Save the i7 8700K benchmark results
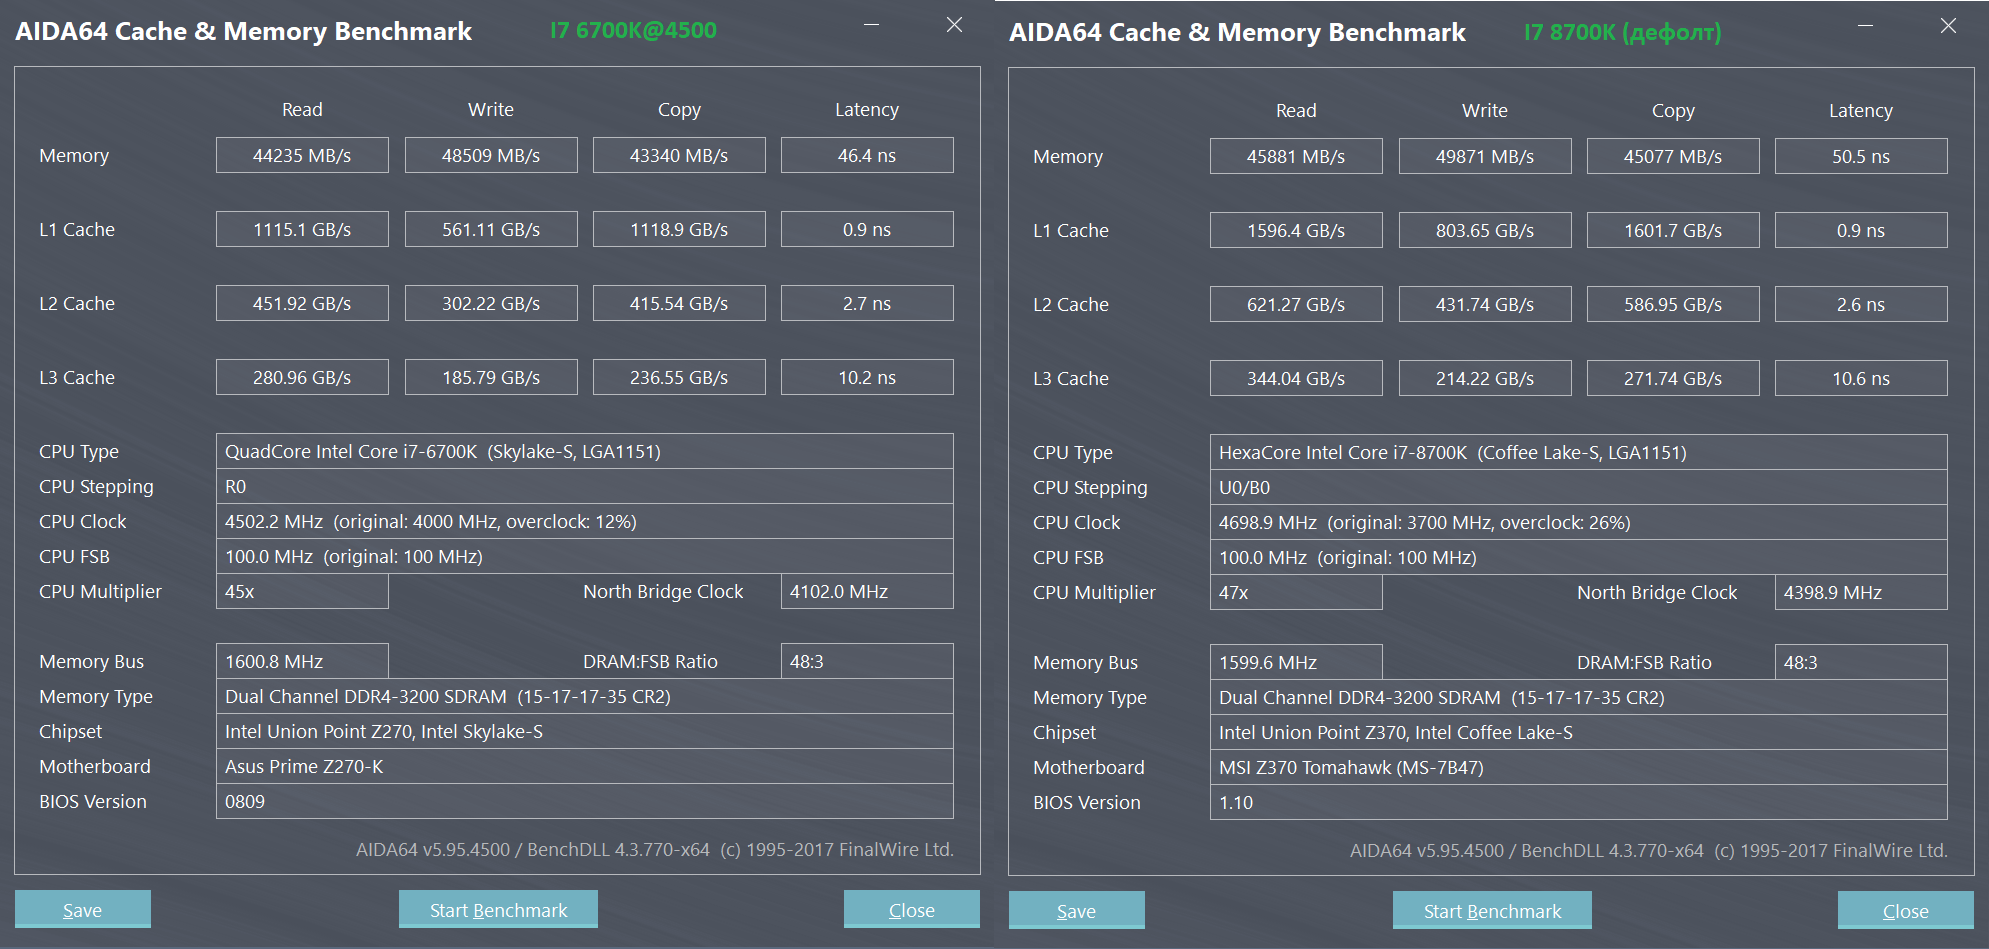Image resolution: width=1989 pixels, height=949 pixels. [x=1076, y=910]
